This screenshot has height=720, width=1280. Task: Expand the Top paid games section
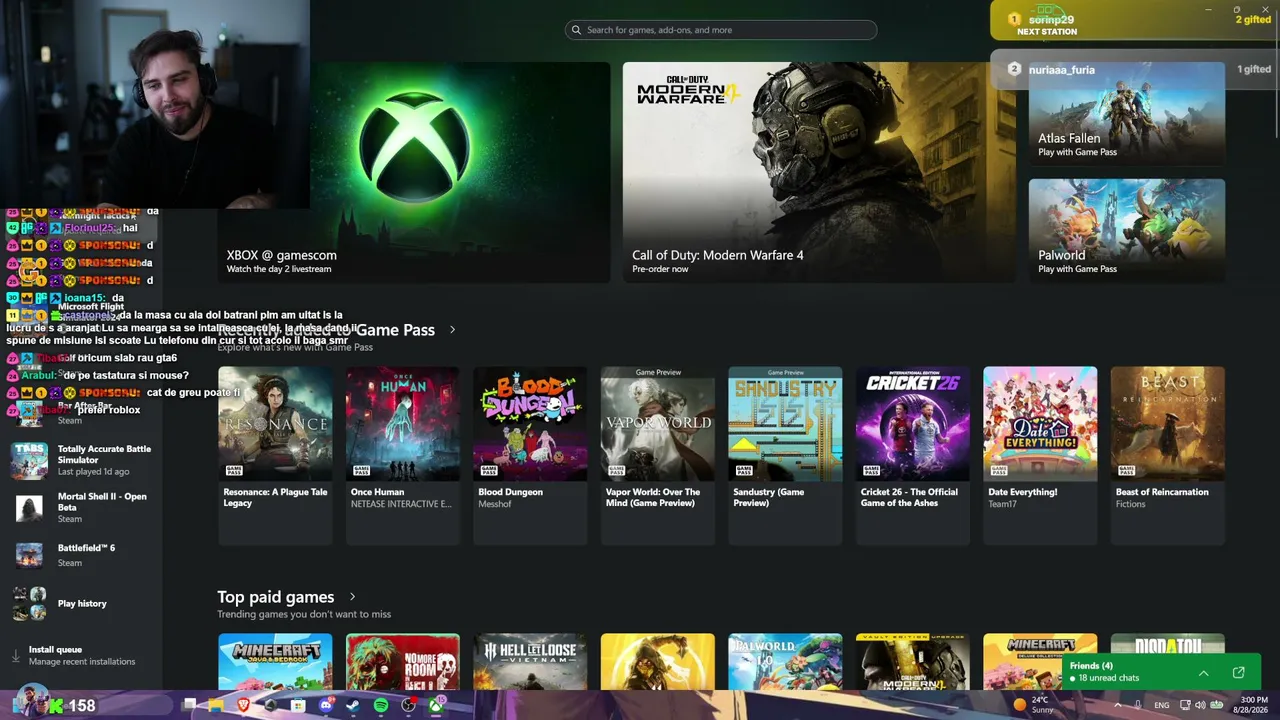click(x=352, y=597)
